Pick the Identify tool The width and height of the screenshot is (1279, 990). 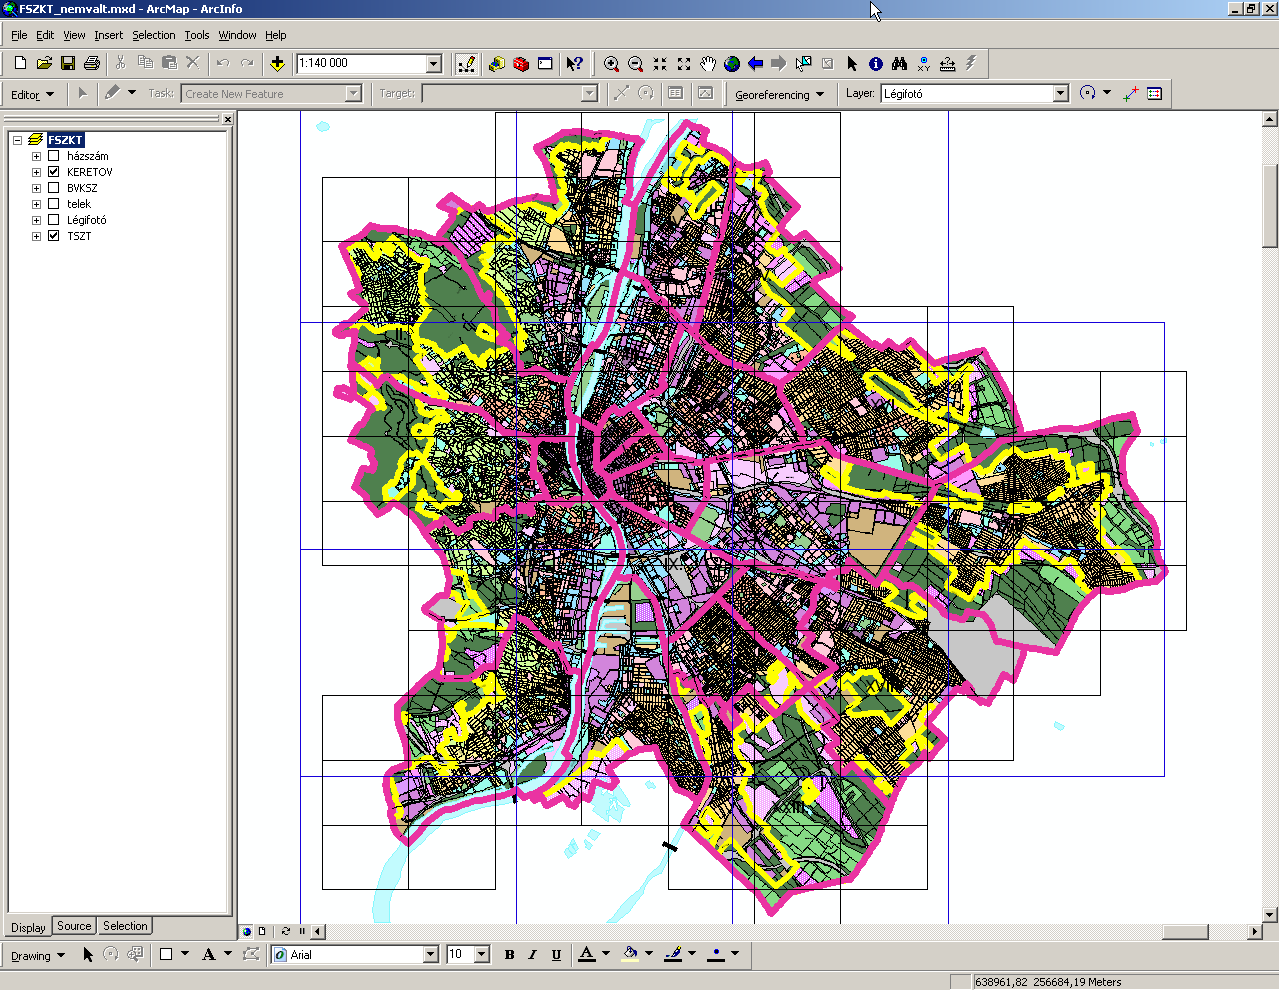pyautogui.click(x=876, y=63)
